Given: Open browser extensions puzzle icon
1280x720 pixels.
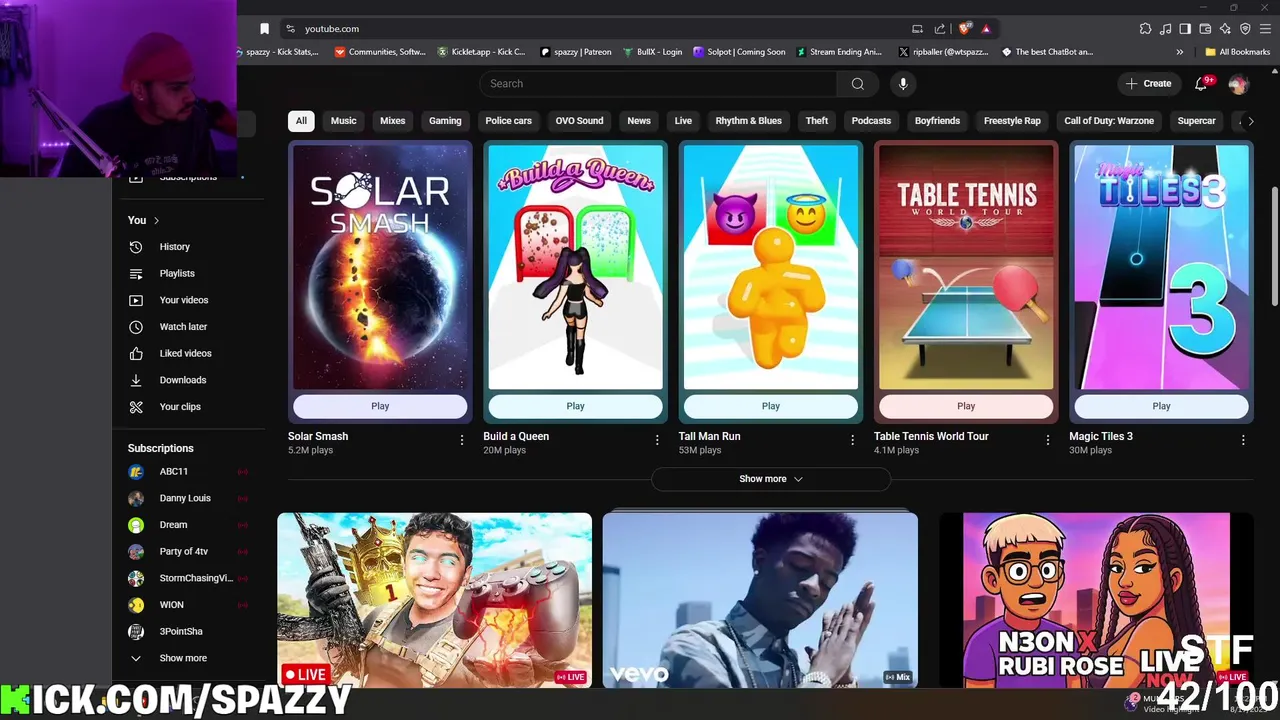Looking at the screenshot, I should point(1145,29).
